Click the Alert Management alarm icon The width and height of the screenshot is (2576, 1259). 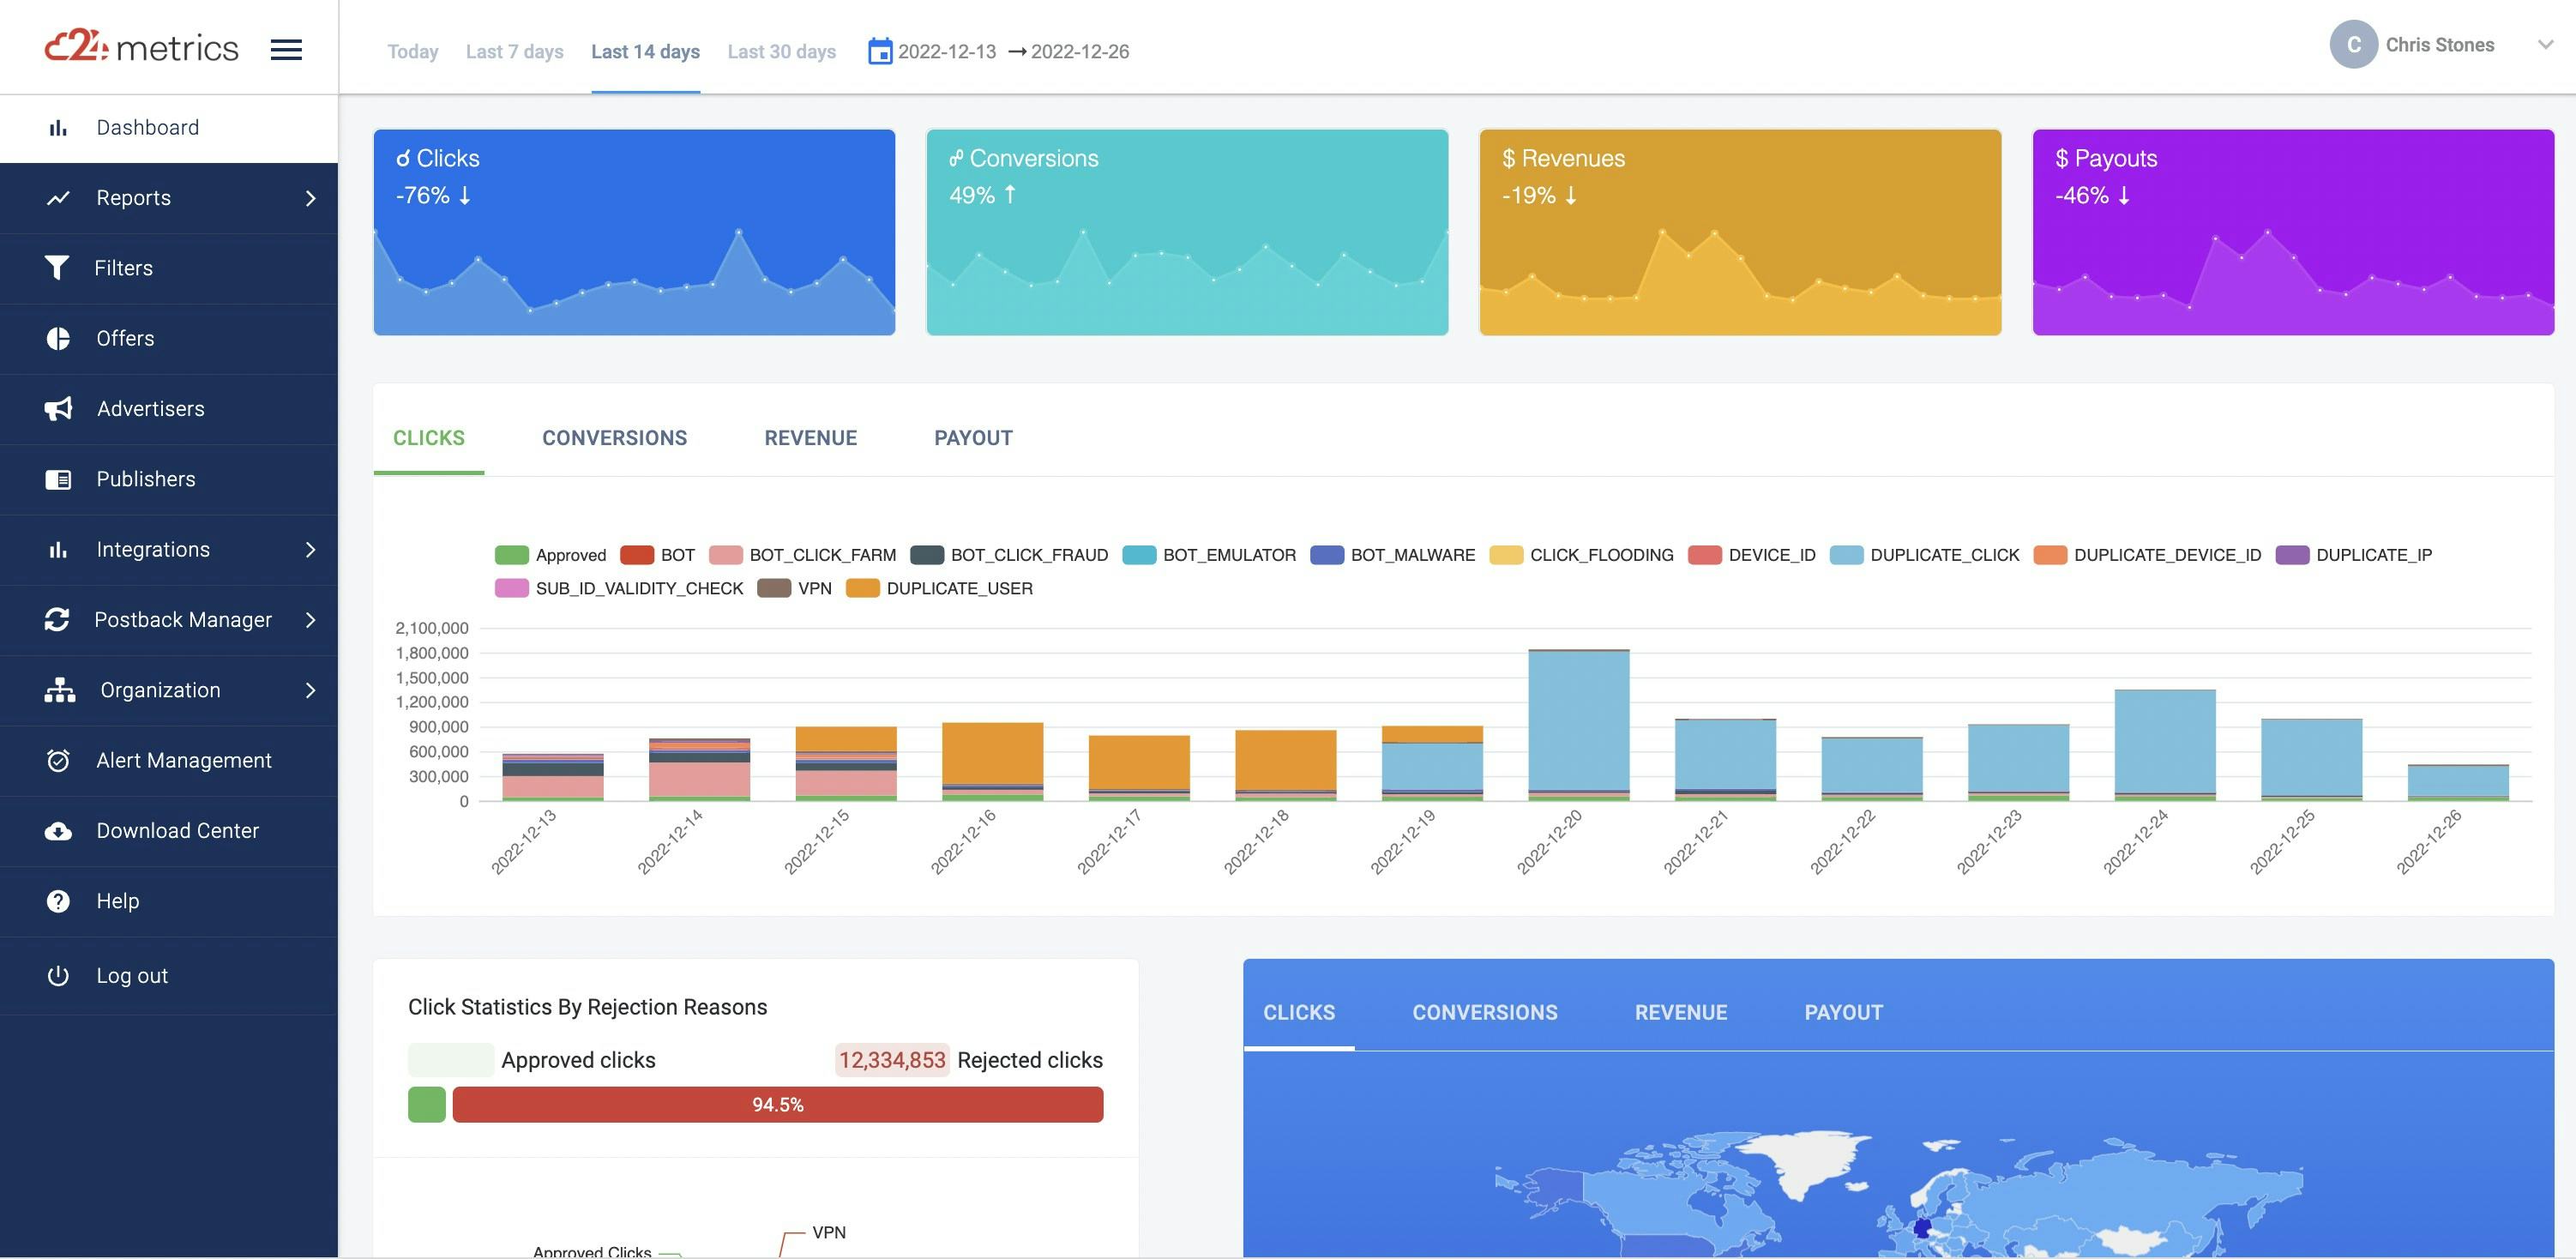coord(58,761)
